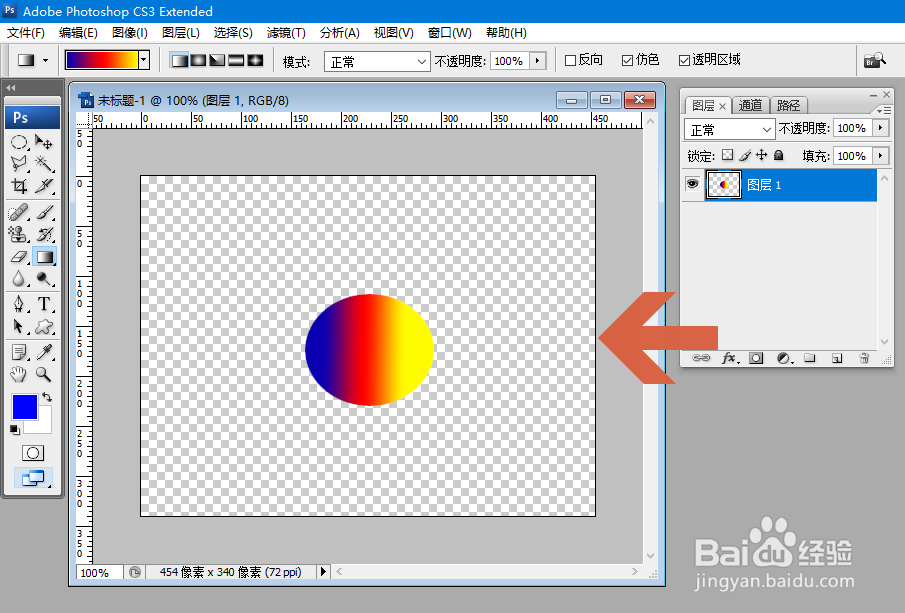Viewport: 905px width, 613px height.
Task: Open the 模式 blend mode dropdown
Action: 377,60
